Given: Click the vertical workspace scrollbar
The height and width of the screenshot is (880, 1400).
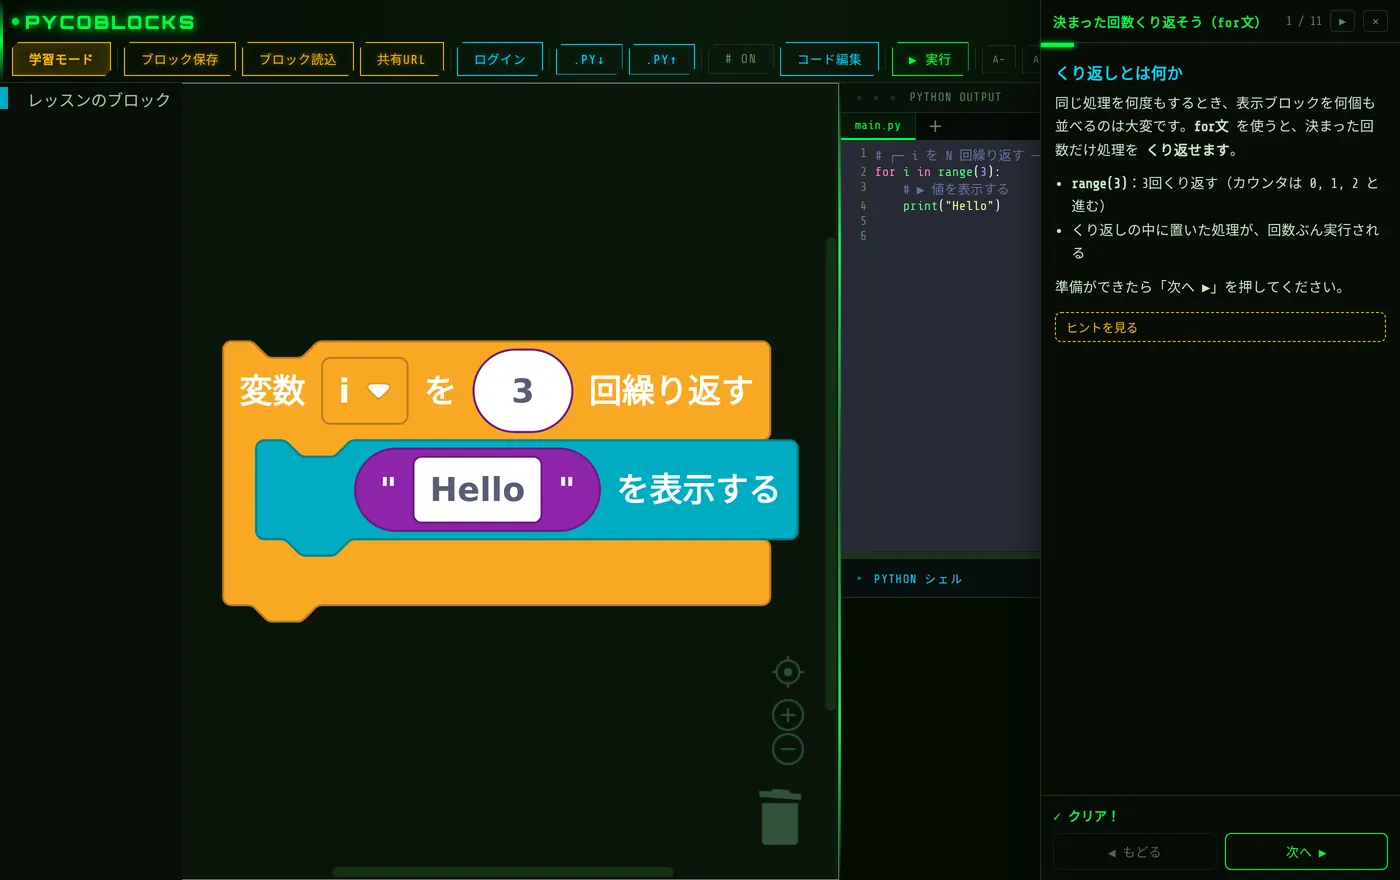Looking at the screenshot, I should (x=830, y=474).
